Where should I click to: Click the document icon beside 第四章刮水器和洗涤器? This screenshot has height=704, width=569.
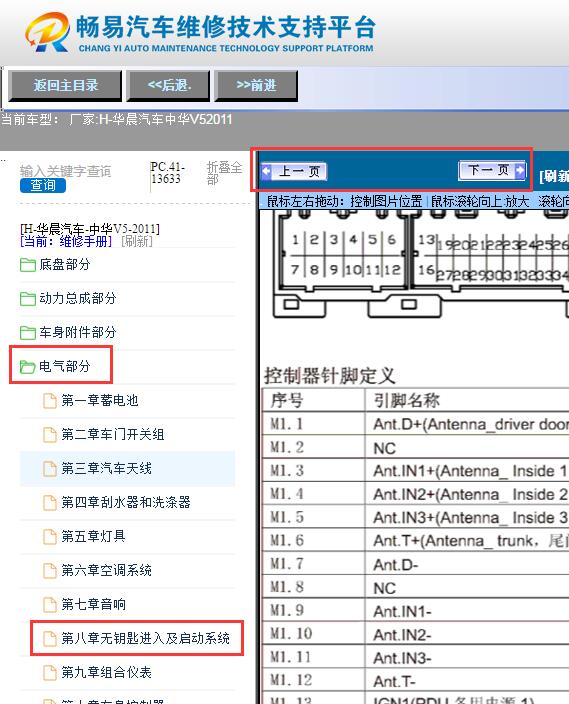coord(49,502)
